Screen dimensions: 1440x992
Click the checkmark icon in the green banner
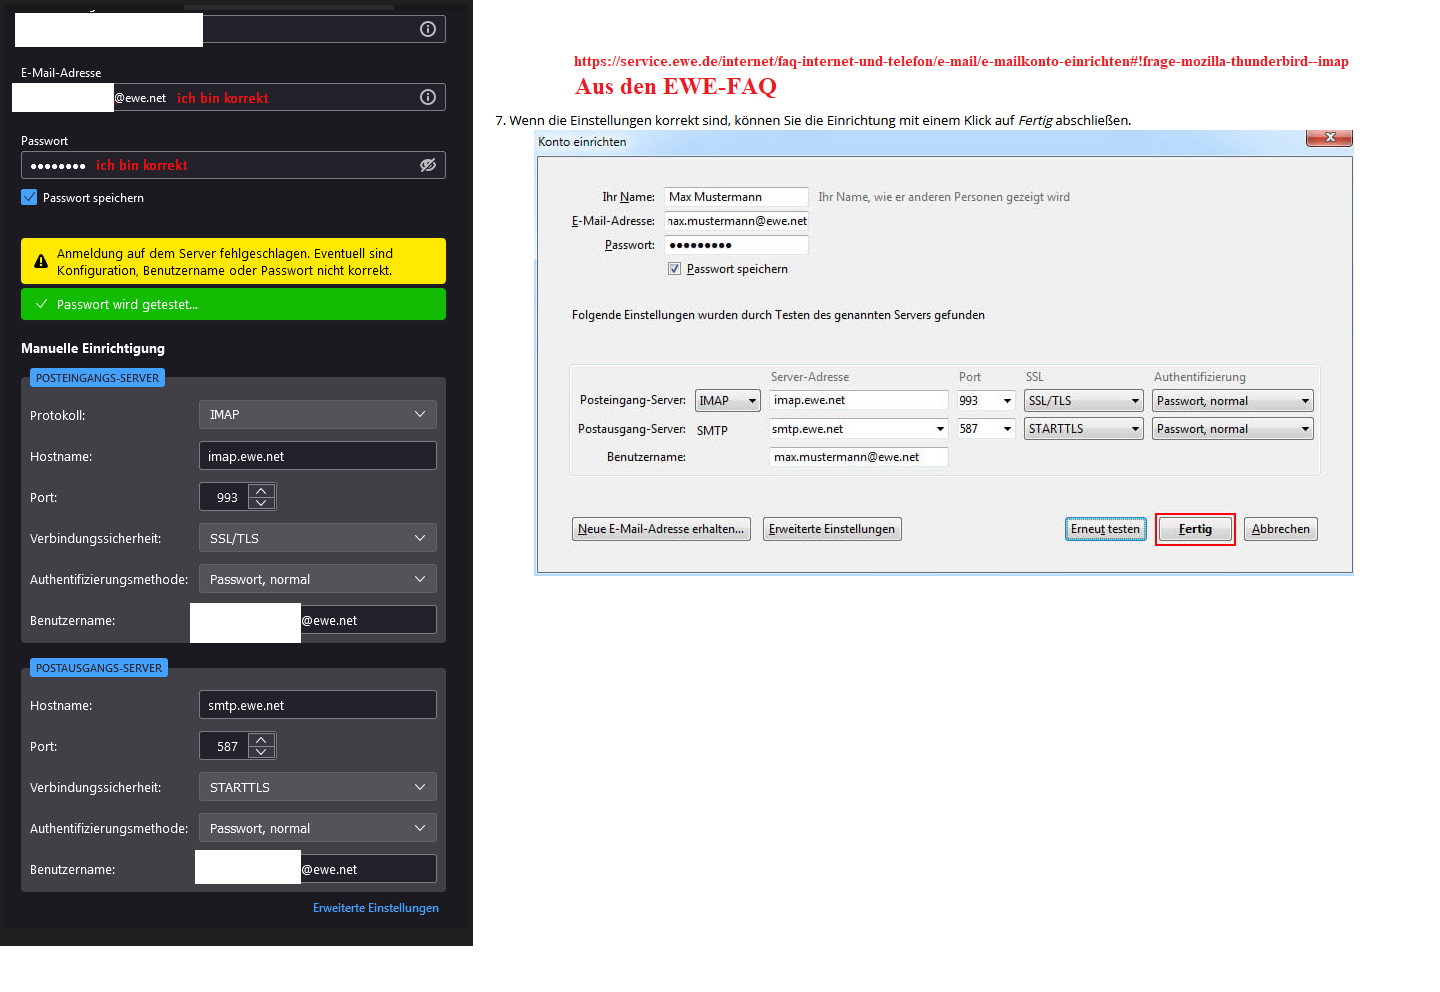coord(41,304)
